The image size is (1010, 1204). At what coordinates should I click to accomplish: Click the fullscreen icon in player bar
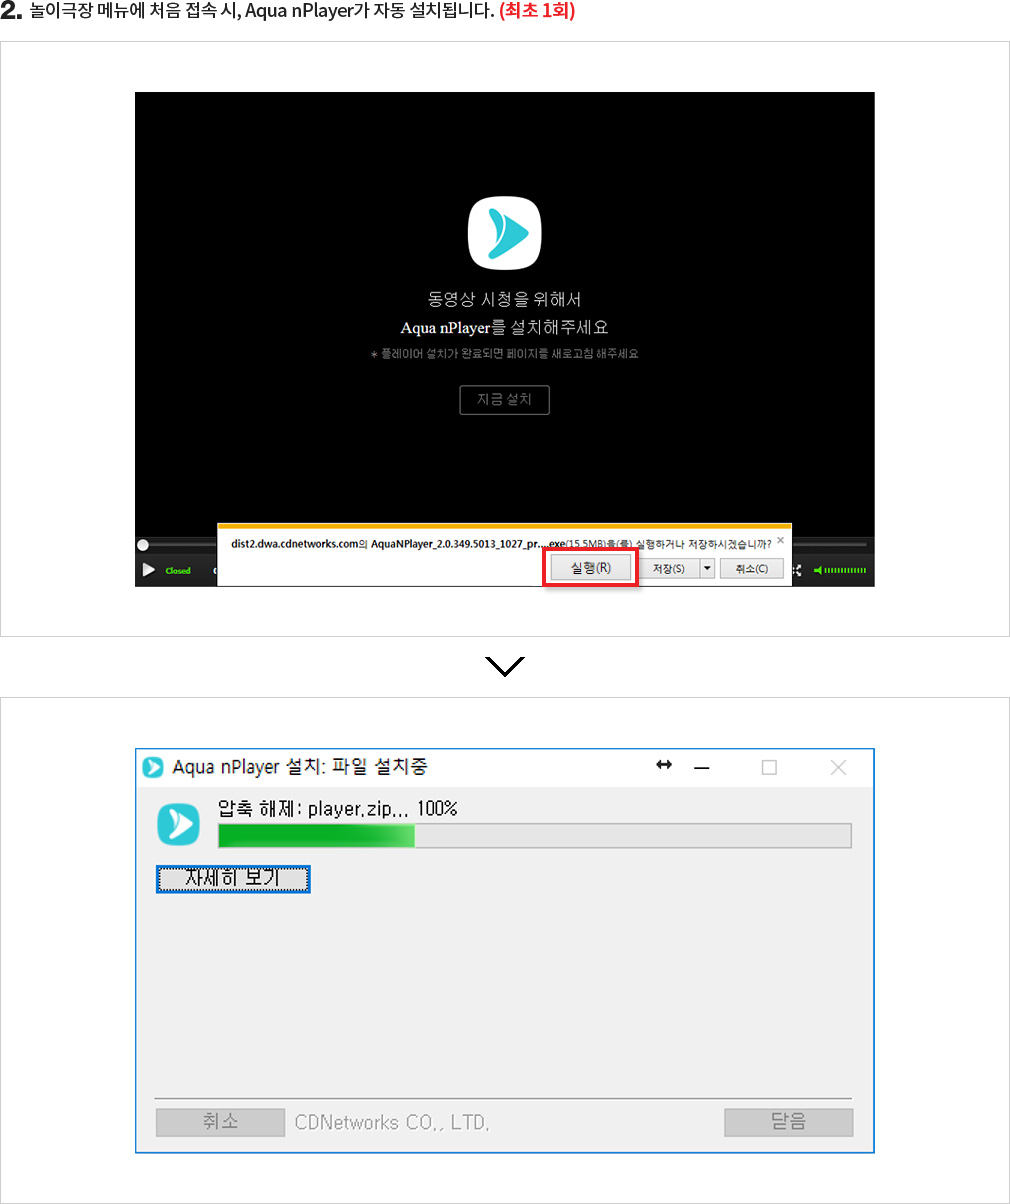(x=797, y=571)
